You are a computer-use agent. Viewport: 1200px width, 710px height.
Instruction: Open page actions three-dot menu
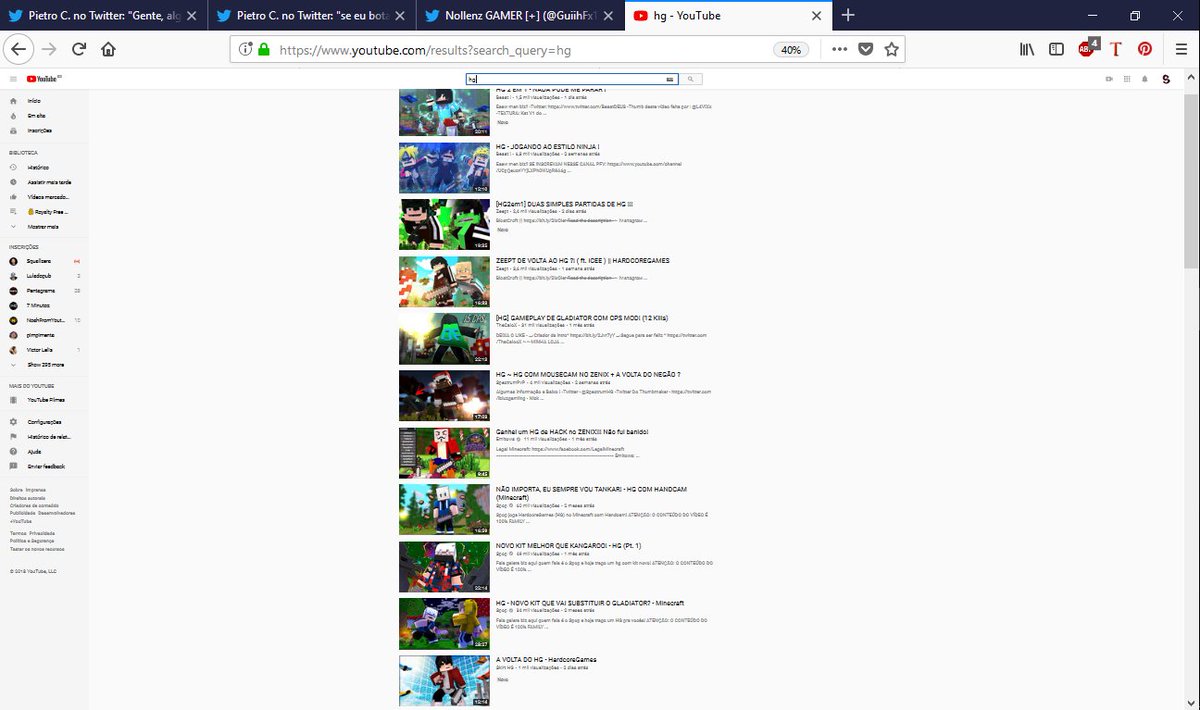coord(839,49)
